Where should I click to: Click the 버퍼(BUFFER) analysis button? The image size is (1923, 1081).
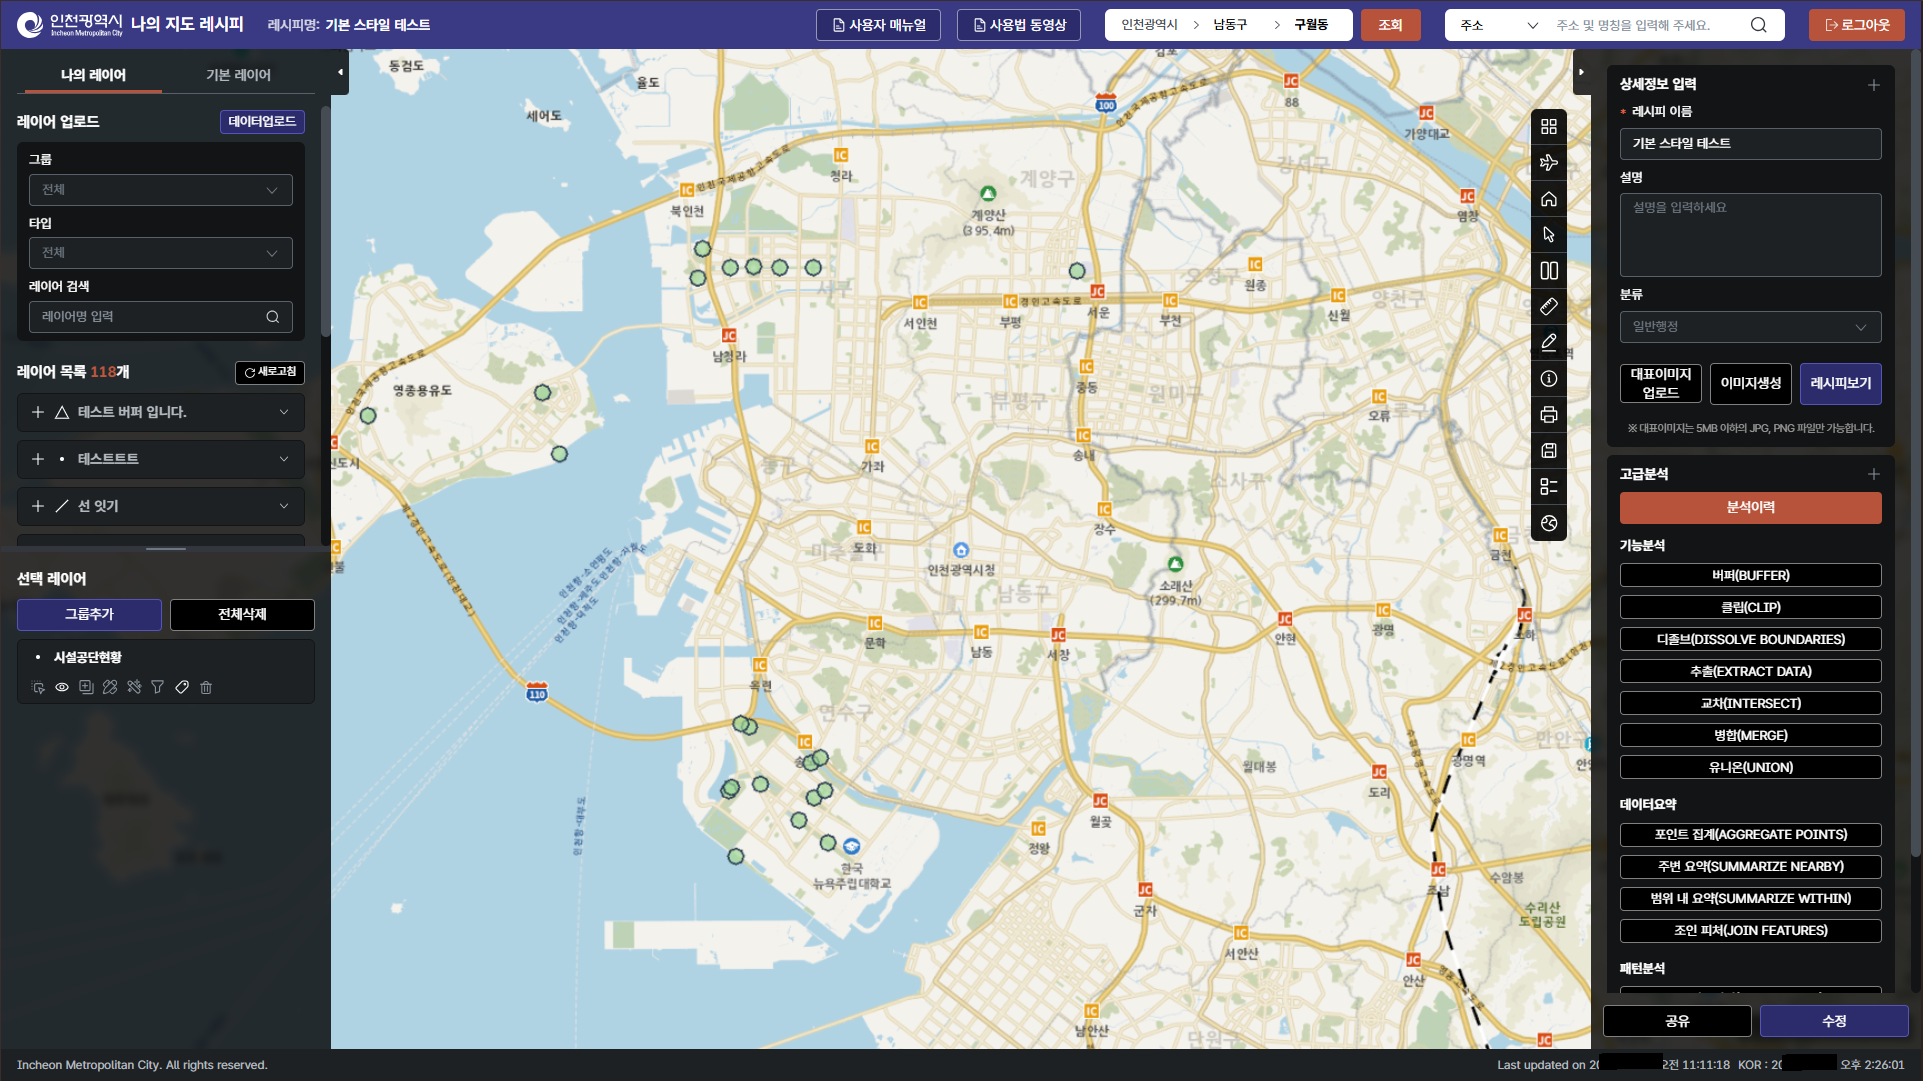(1749, 575)
